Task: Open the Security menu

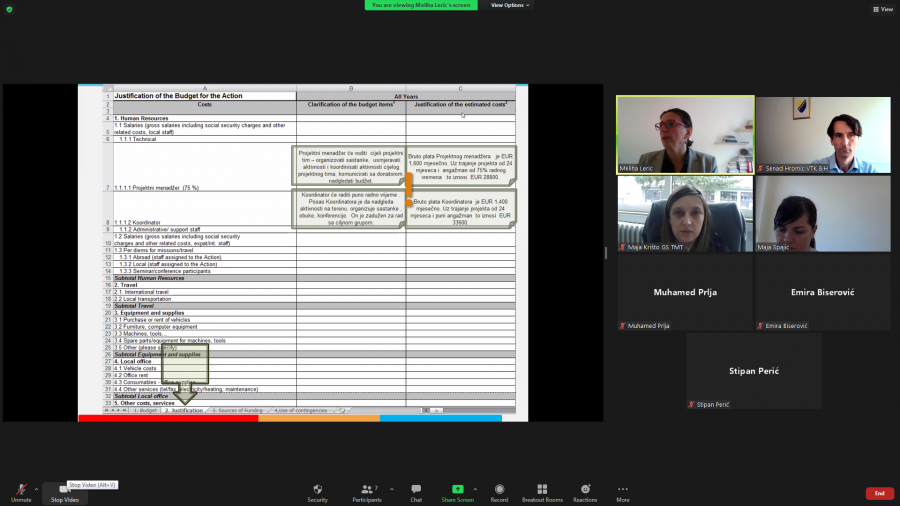Action: (317, 492)
